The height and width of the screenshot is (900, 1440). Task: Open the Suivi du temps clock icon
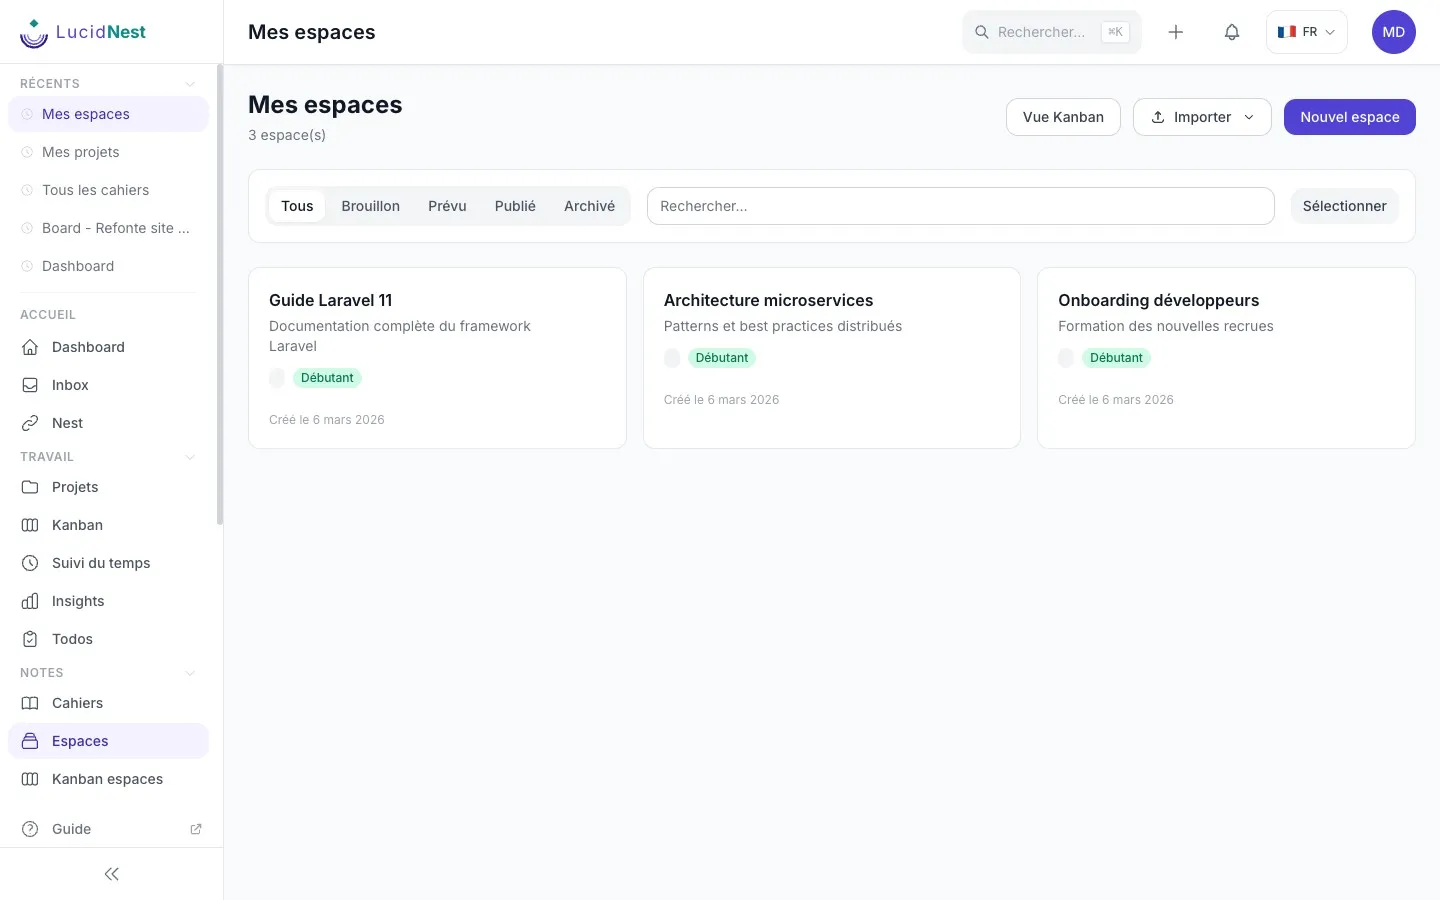[30, 563]
